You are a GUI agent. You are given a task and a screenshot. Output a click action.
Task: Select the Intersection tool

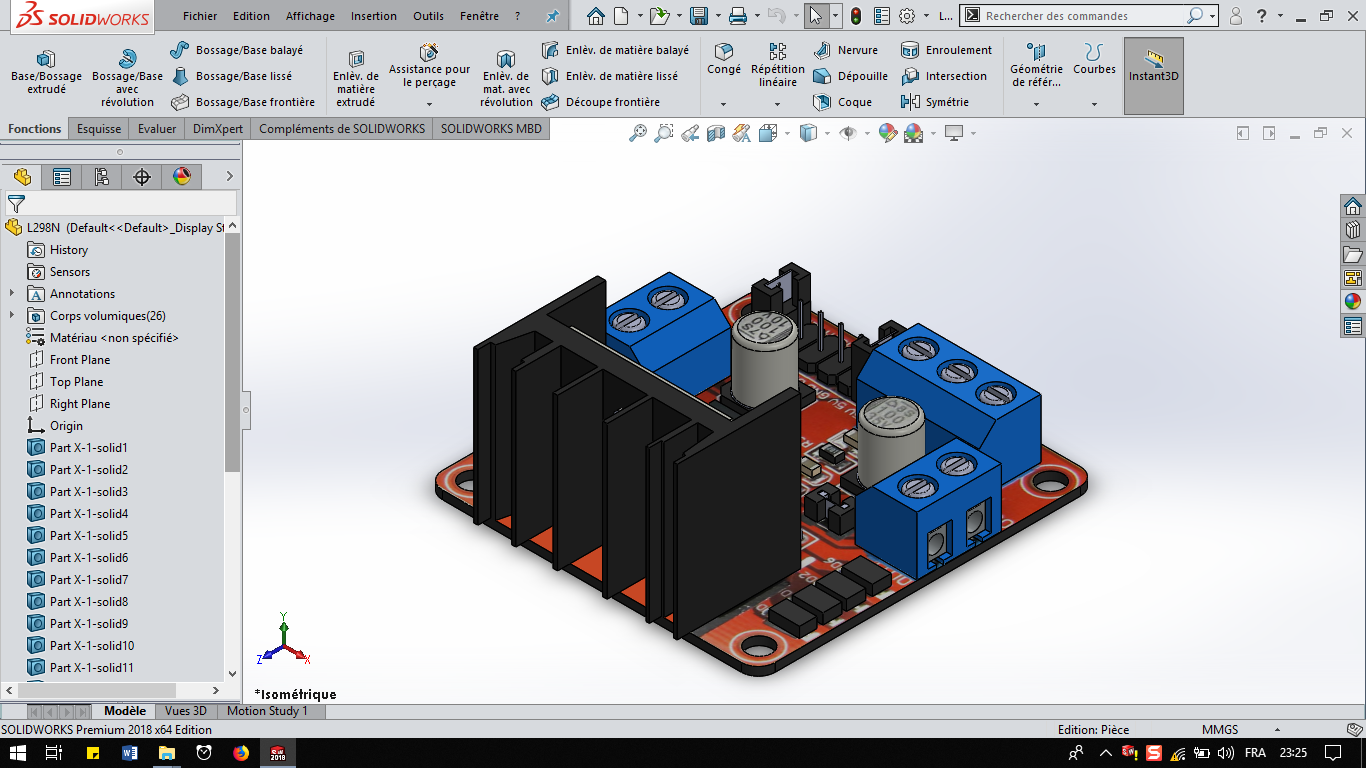pos(944,76)
